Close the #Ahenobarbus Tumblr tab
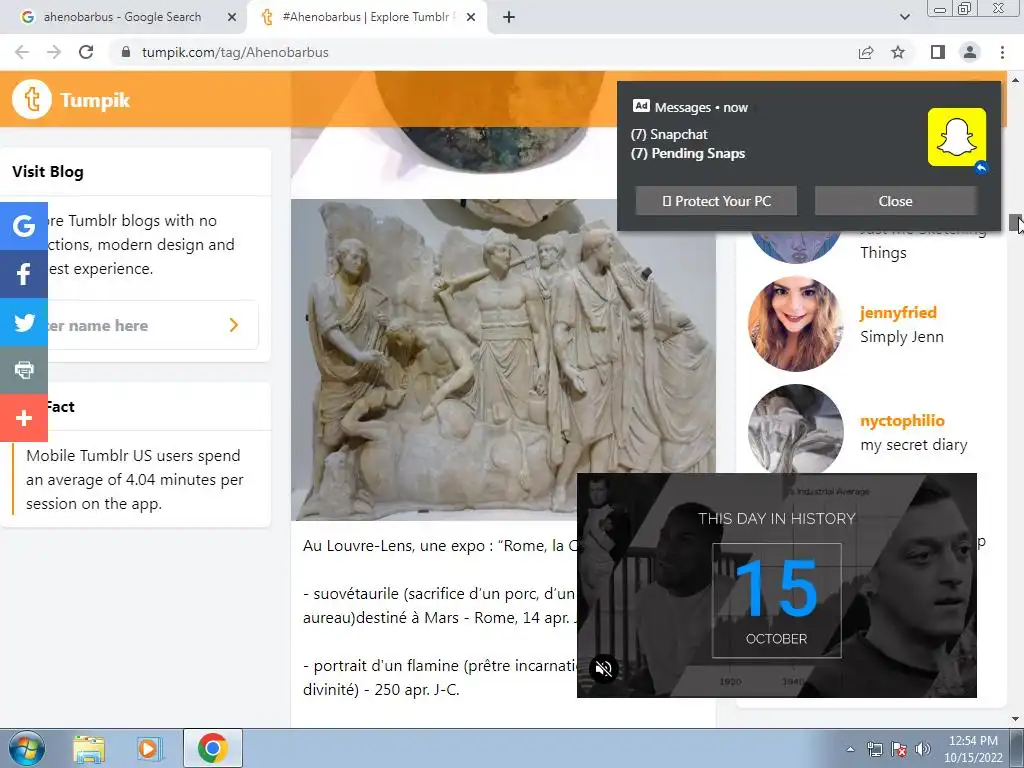The height and width of the screenshot is (768, 1024). tap(471, 18)
